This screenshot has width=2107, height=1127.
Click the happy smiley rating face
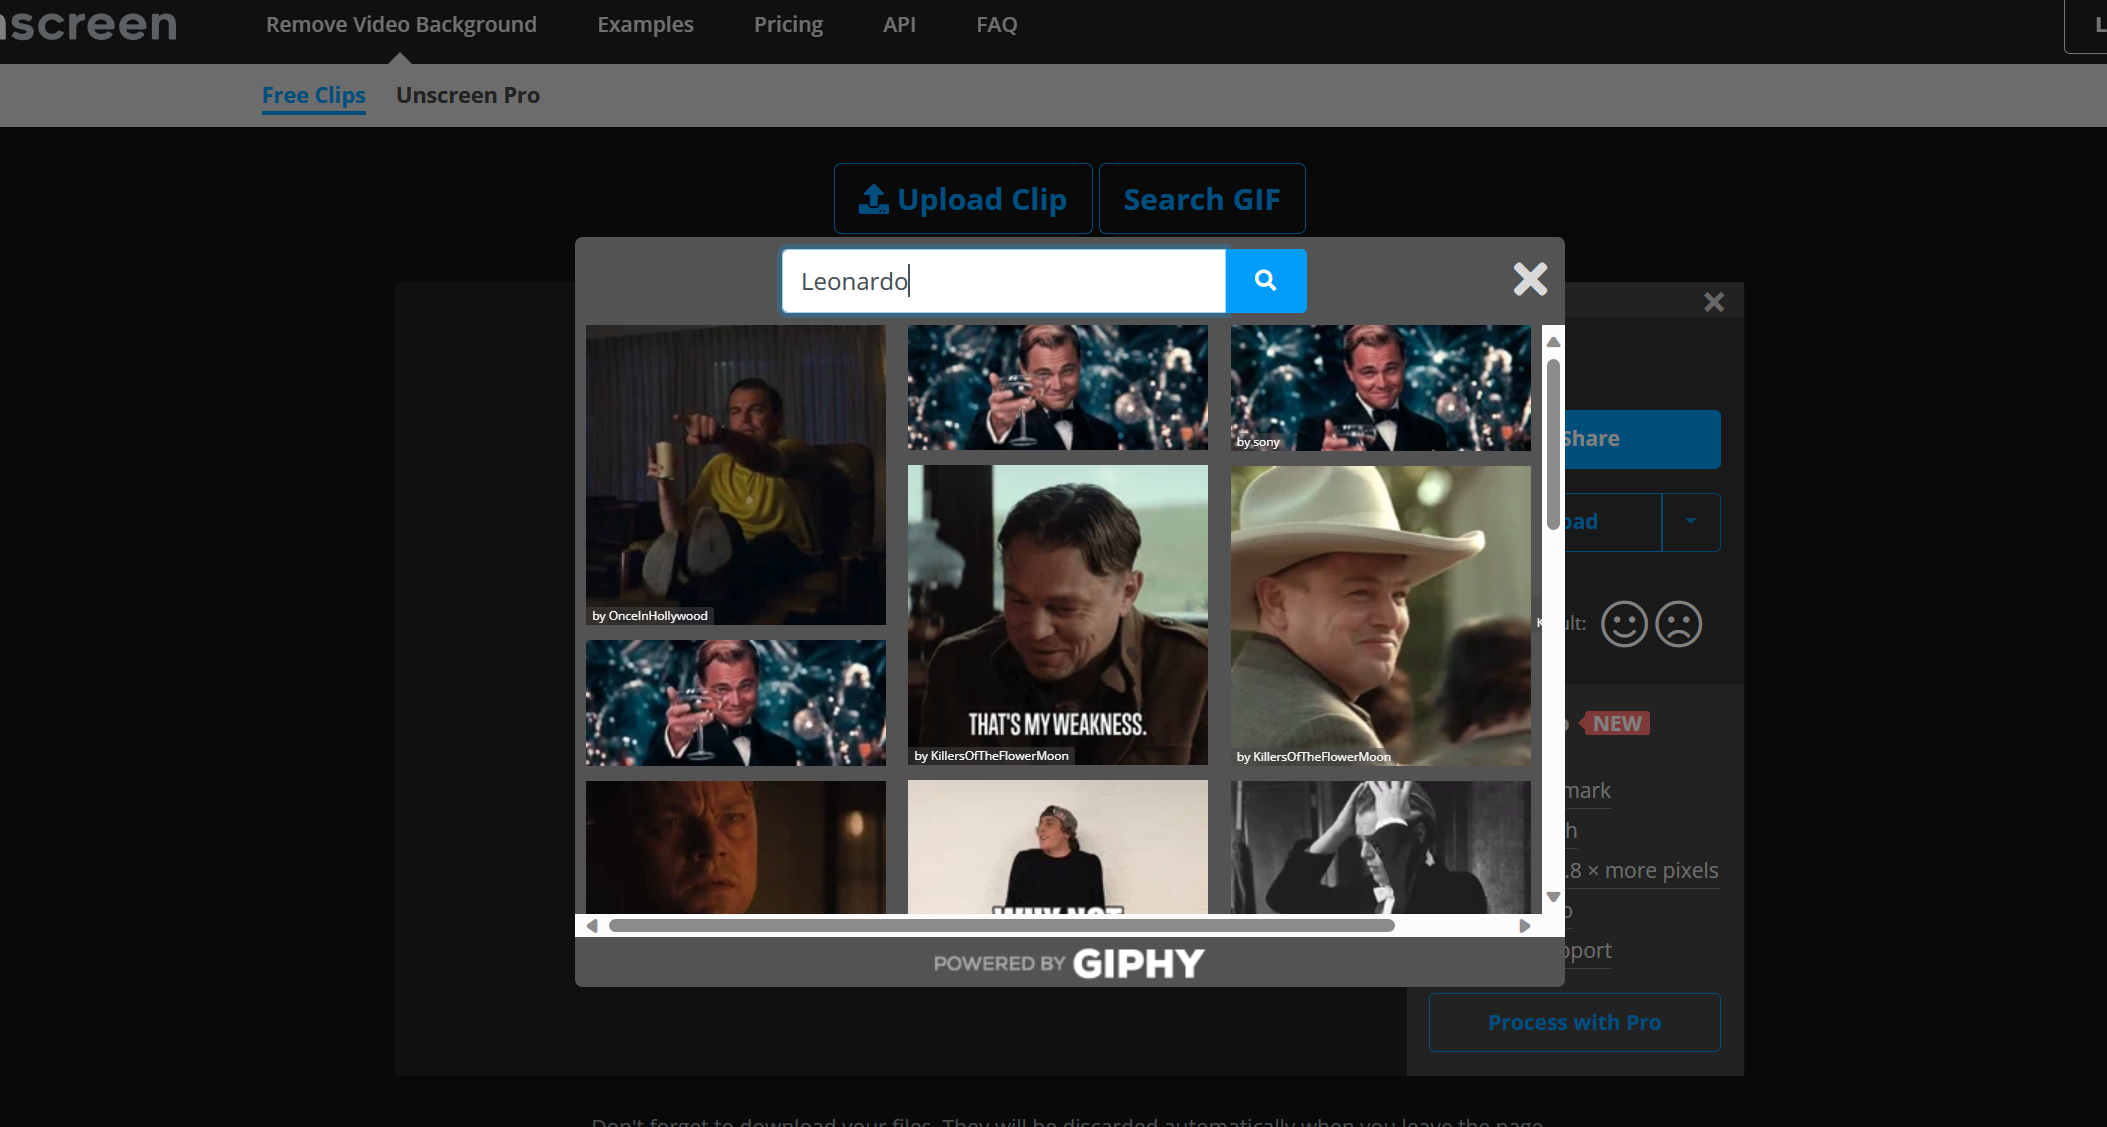[1623, 624]
